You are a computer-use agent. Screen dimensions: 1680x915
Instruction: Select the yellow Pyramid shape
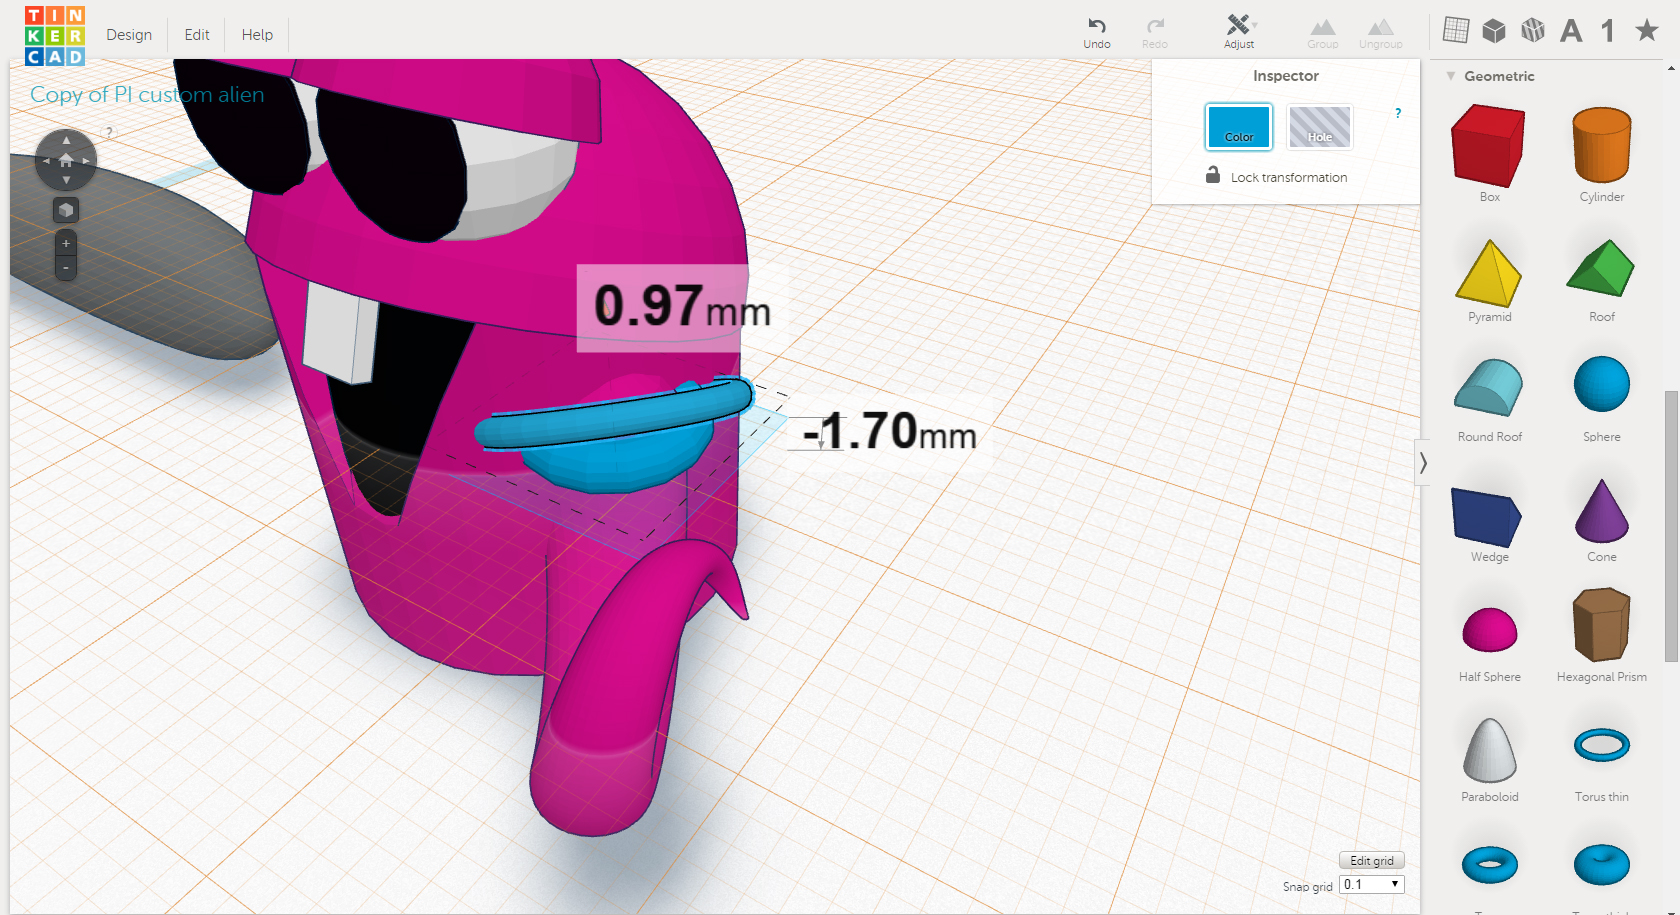tap(1489, 273)
